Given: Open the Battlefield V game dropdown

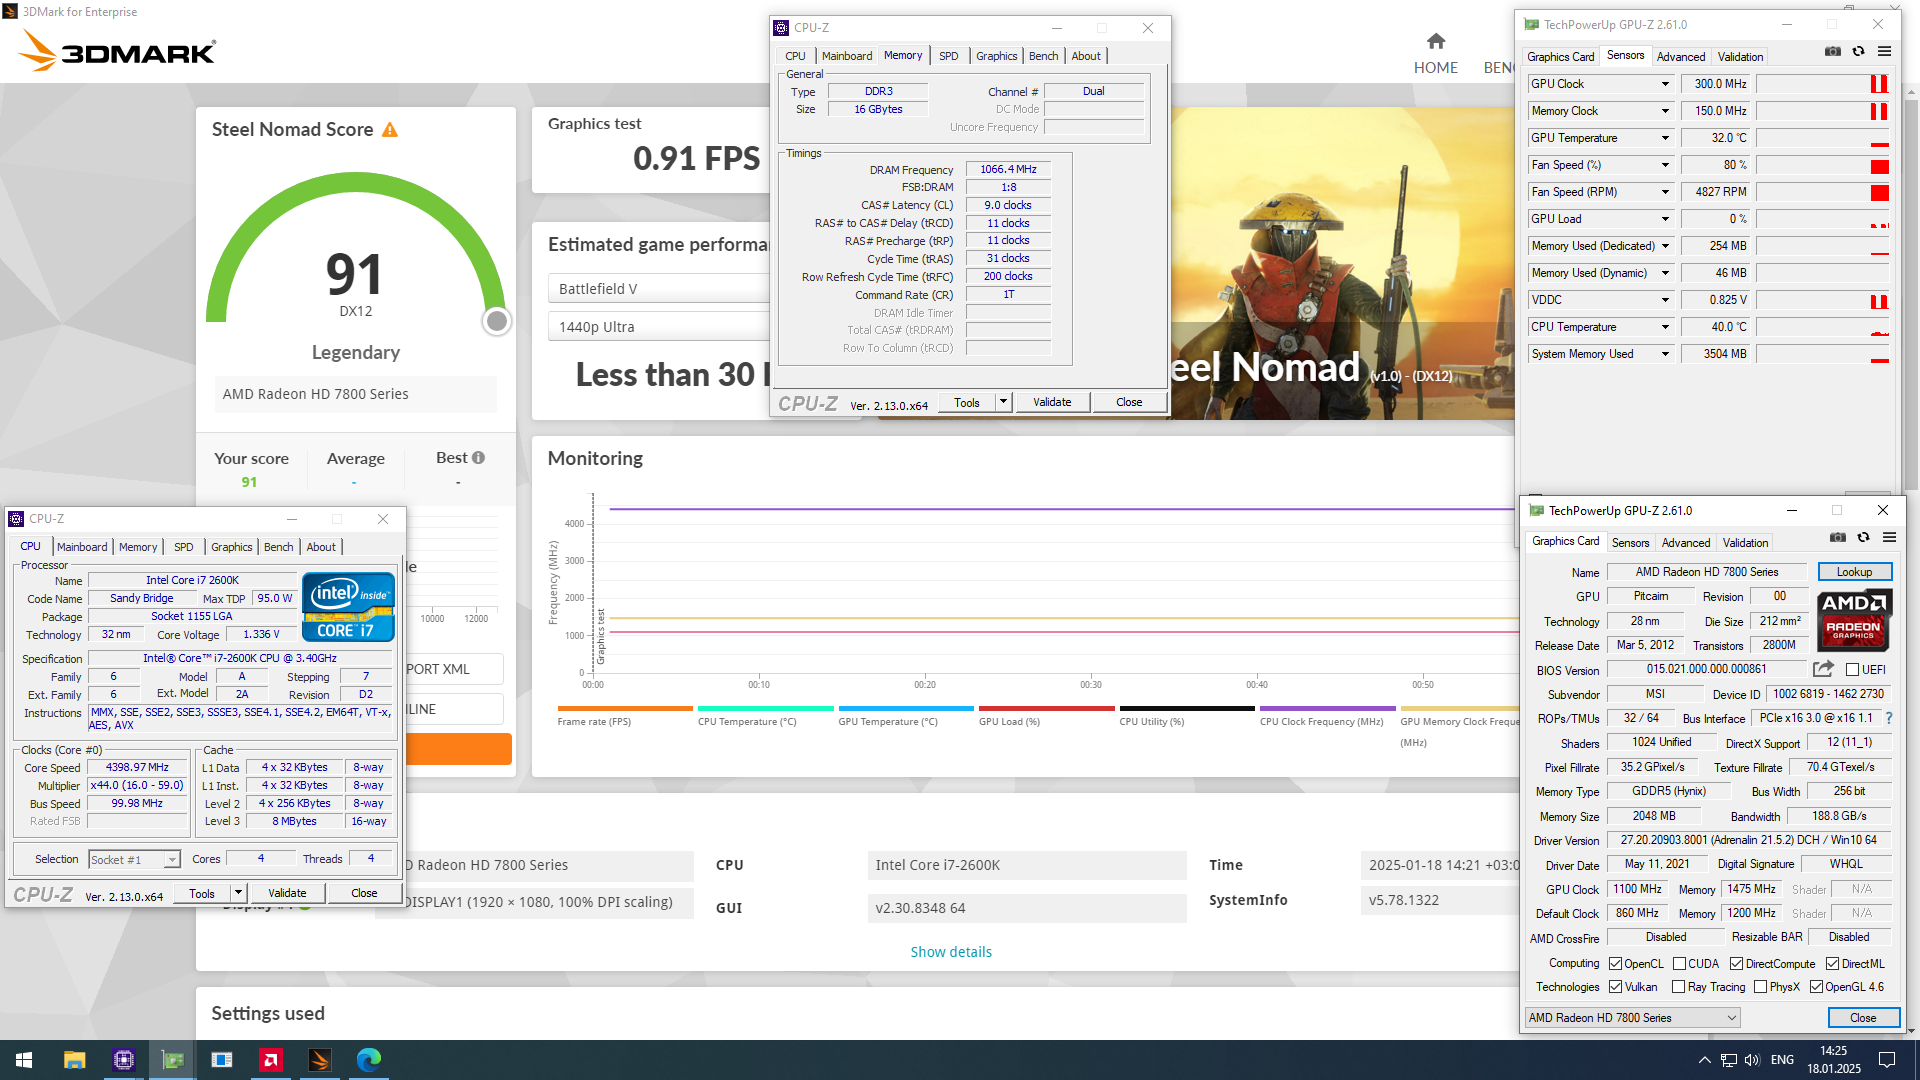Looking at the screenshot, I should [x=660, y=289].
